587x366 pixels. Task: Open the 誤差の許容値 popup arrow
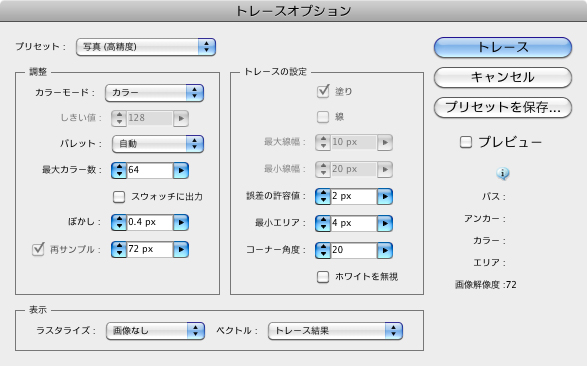click(385, 196)
